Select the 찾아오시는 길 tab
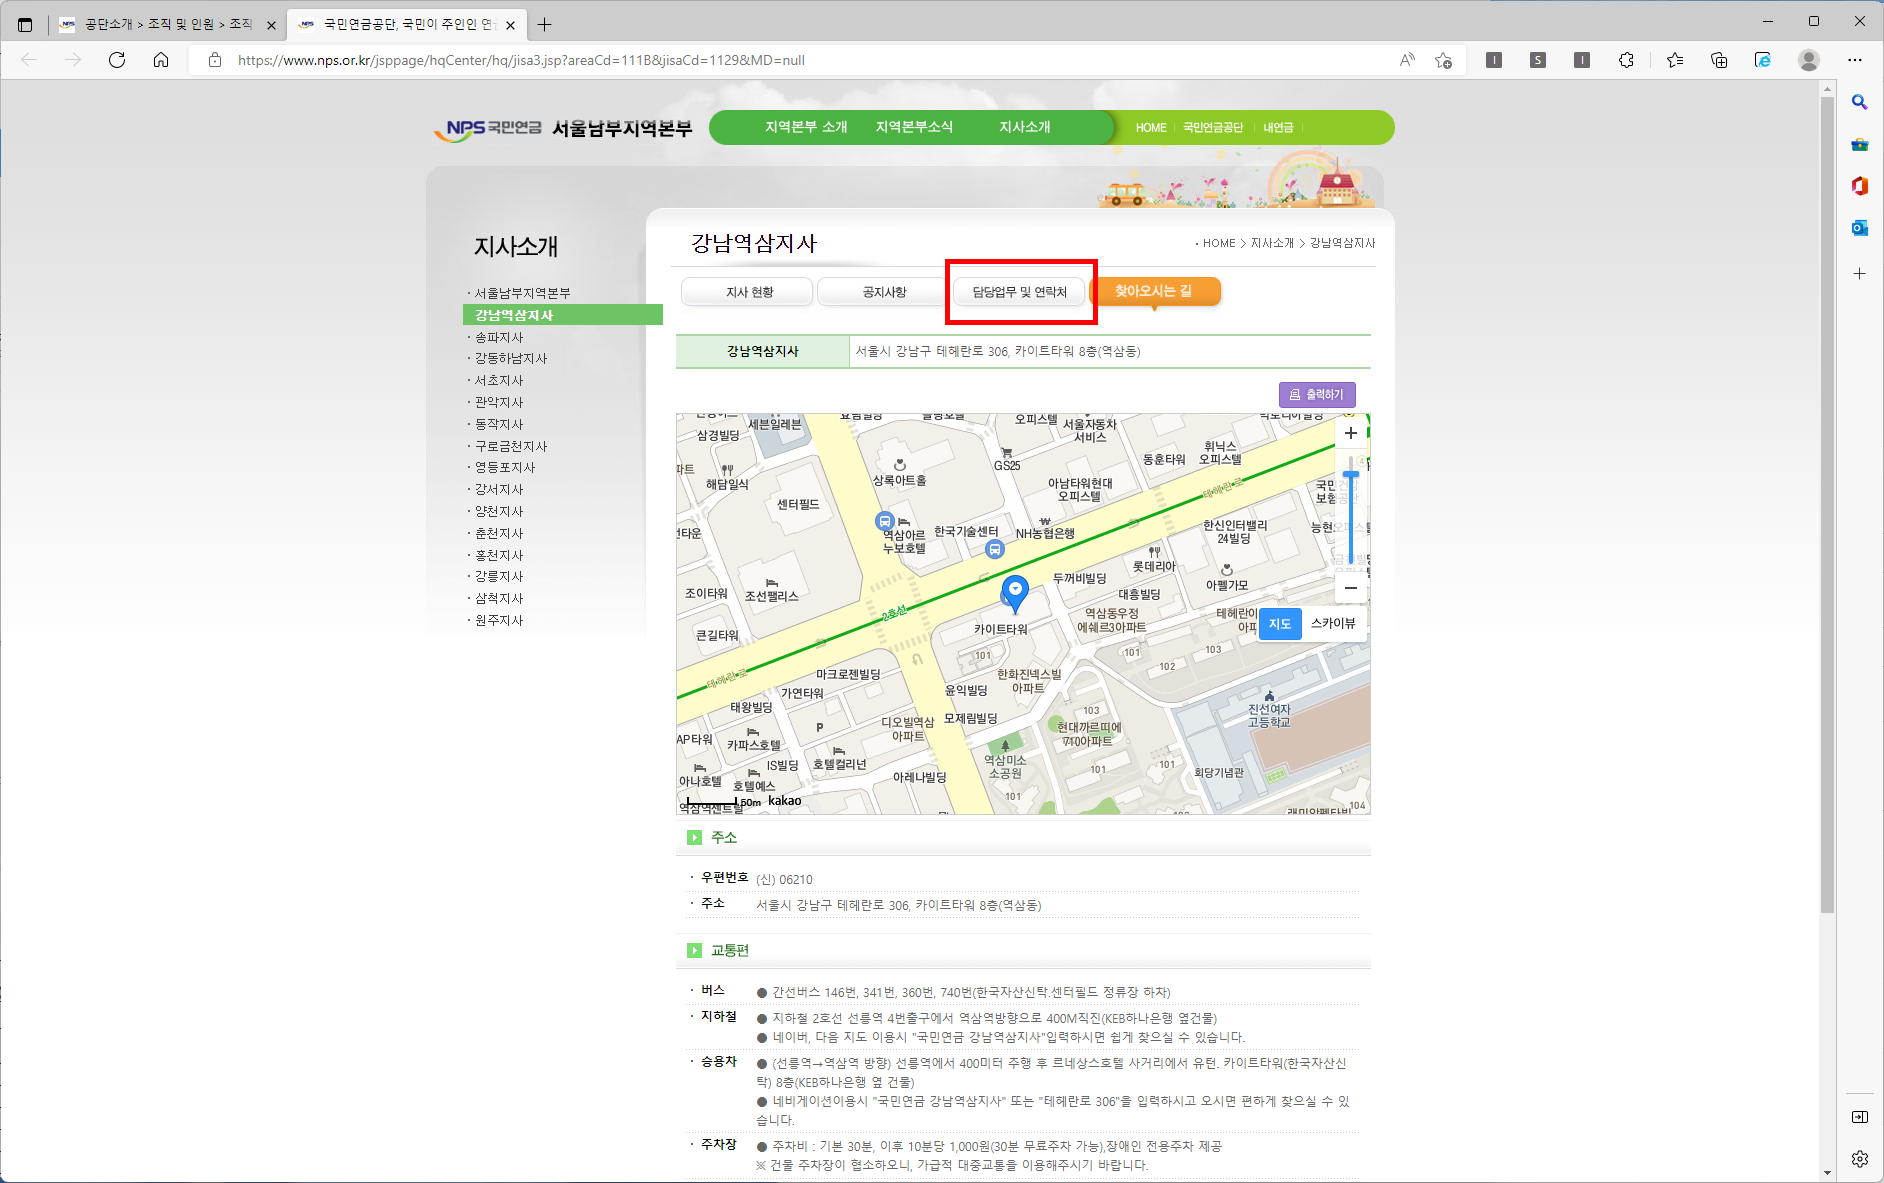1884x1183 pixels. (1154, 291)
